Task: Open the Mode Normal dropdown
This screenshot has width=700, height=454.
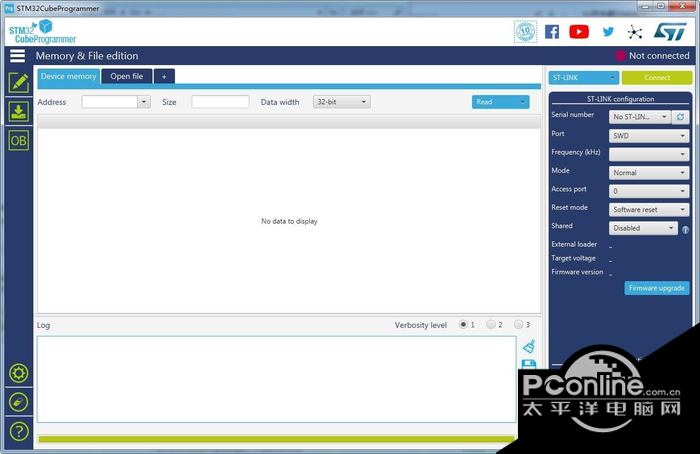Action: click(649, 173)
